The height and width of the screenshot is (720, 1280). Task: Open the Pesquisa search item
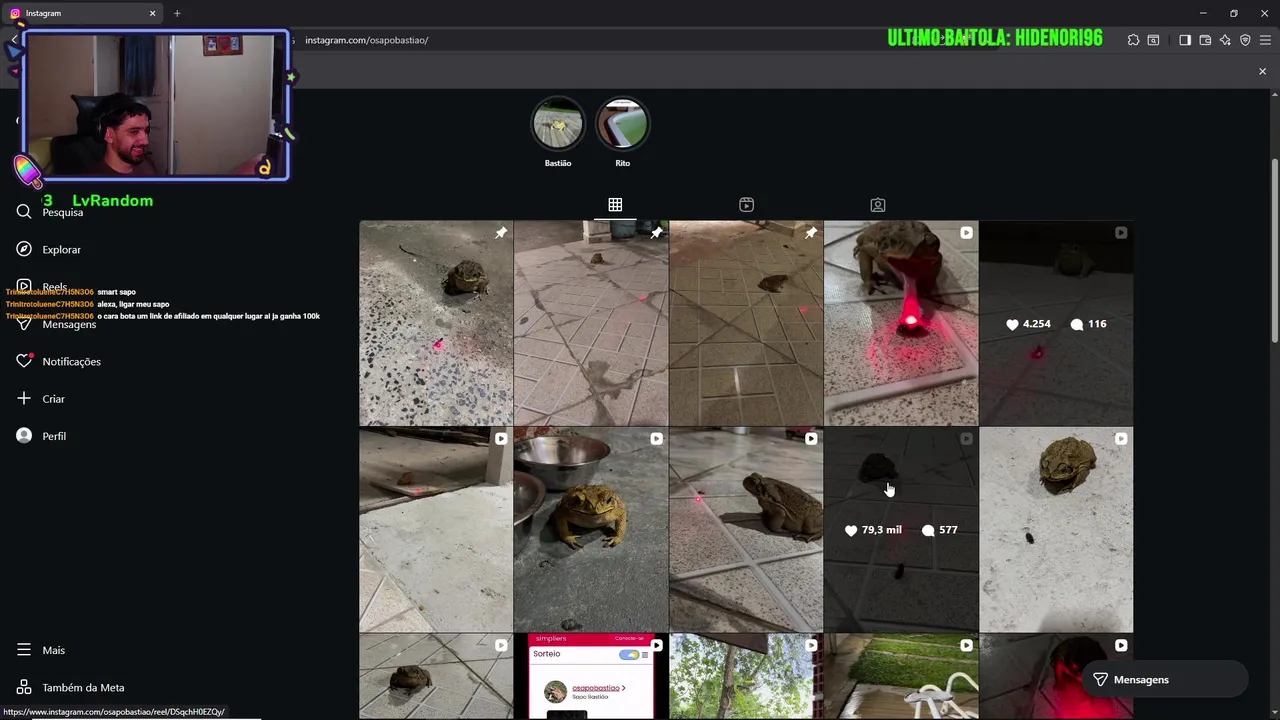[50, 212]
